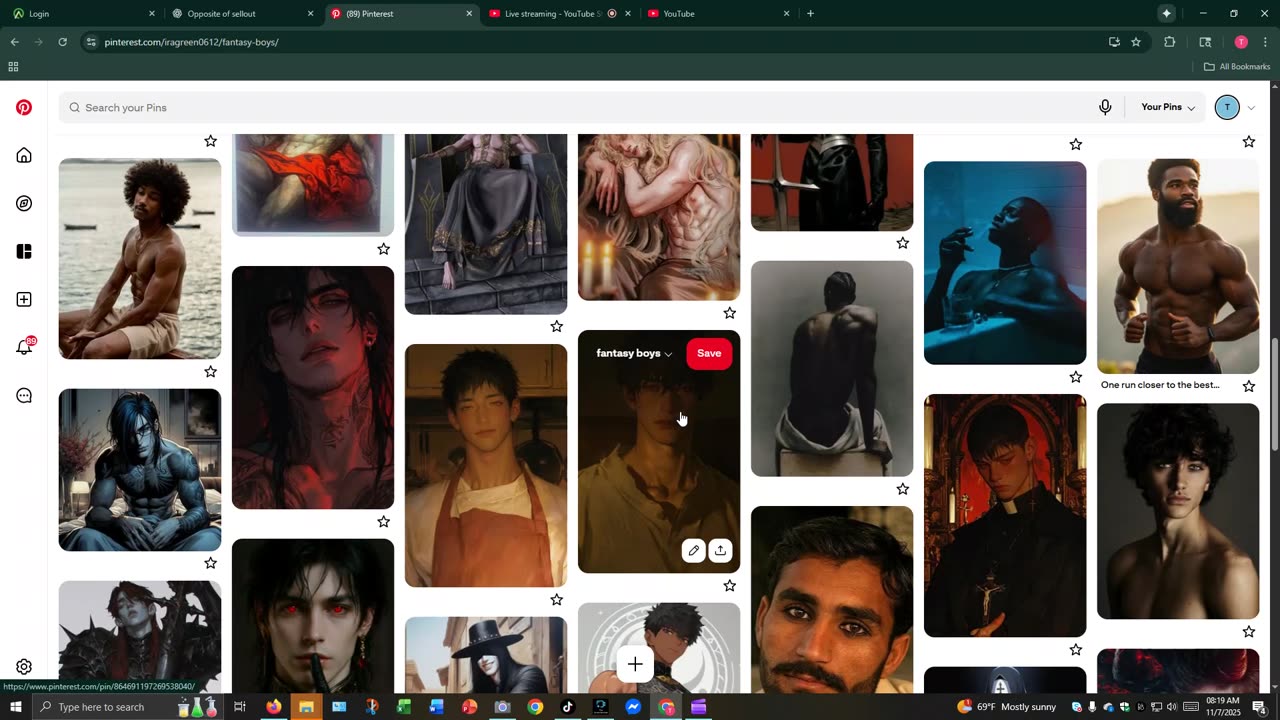
Task: Bookmark this page with address bar star
Action: 1136,42
